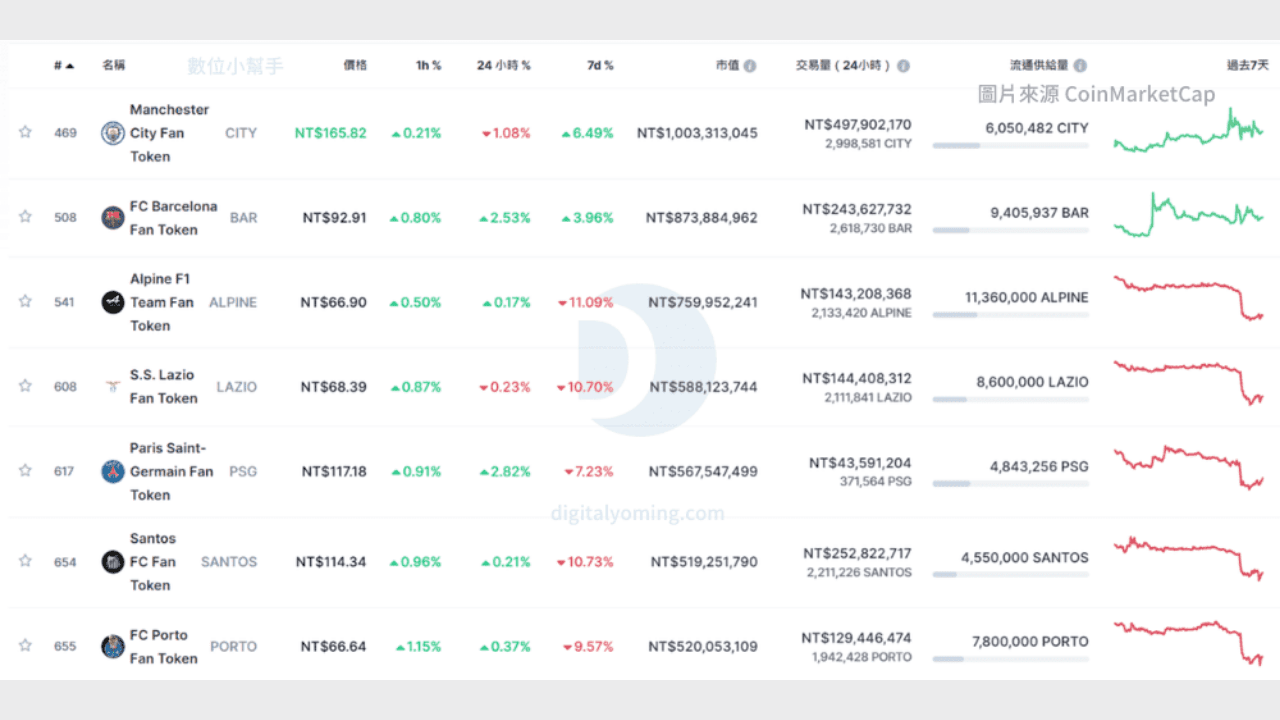Open the PSG 7-day price sparkline chart
This screenshot has height=720, width=1280.
click(1188, 467)
